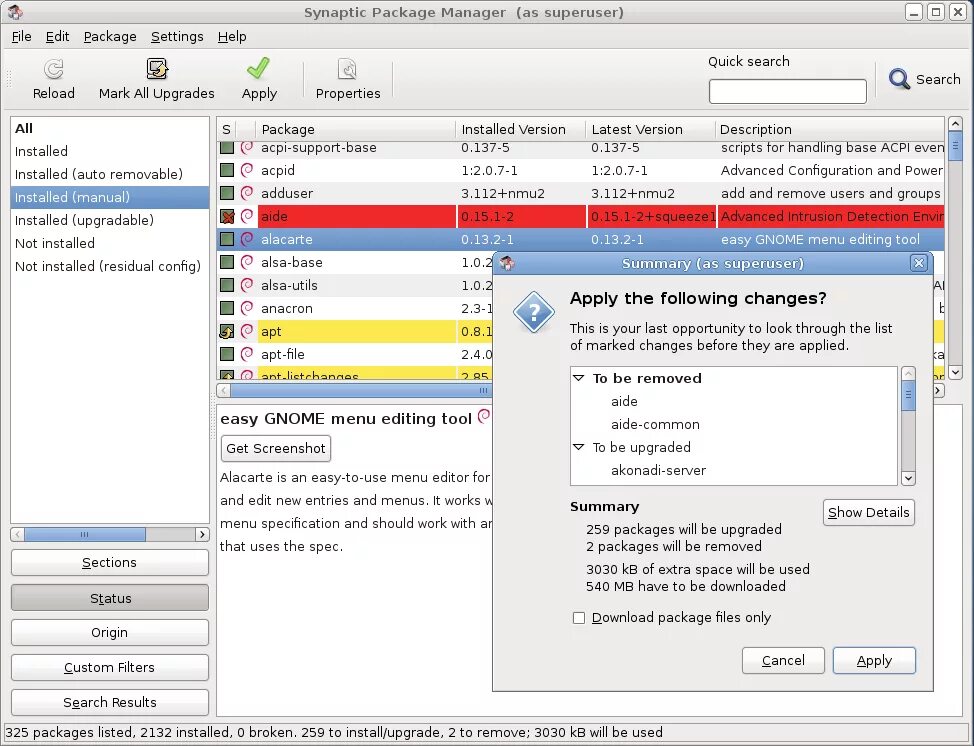The height and width of the screenshot is (746, 974).
Task: Click Mark All Upgrades toolbar icon
Action: (x=157, y=69)
